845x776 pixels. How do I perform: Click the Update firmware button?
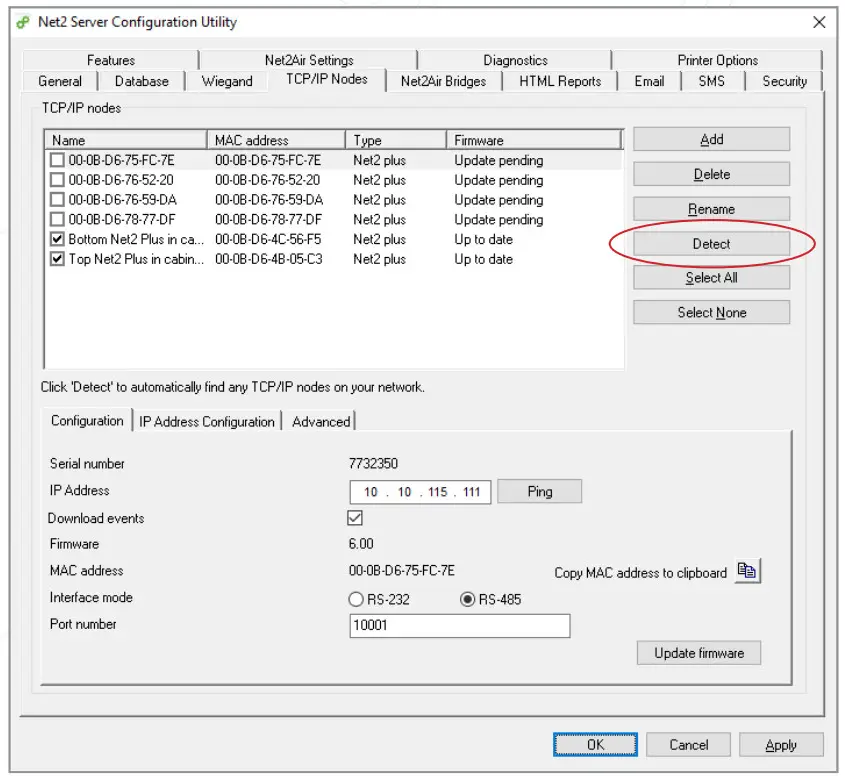click(x=699, y=653)
